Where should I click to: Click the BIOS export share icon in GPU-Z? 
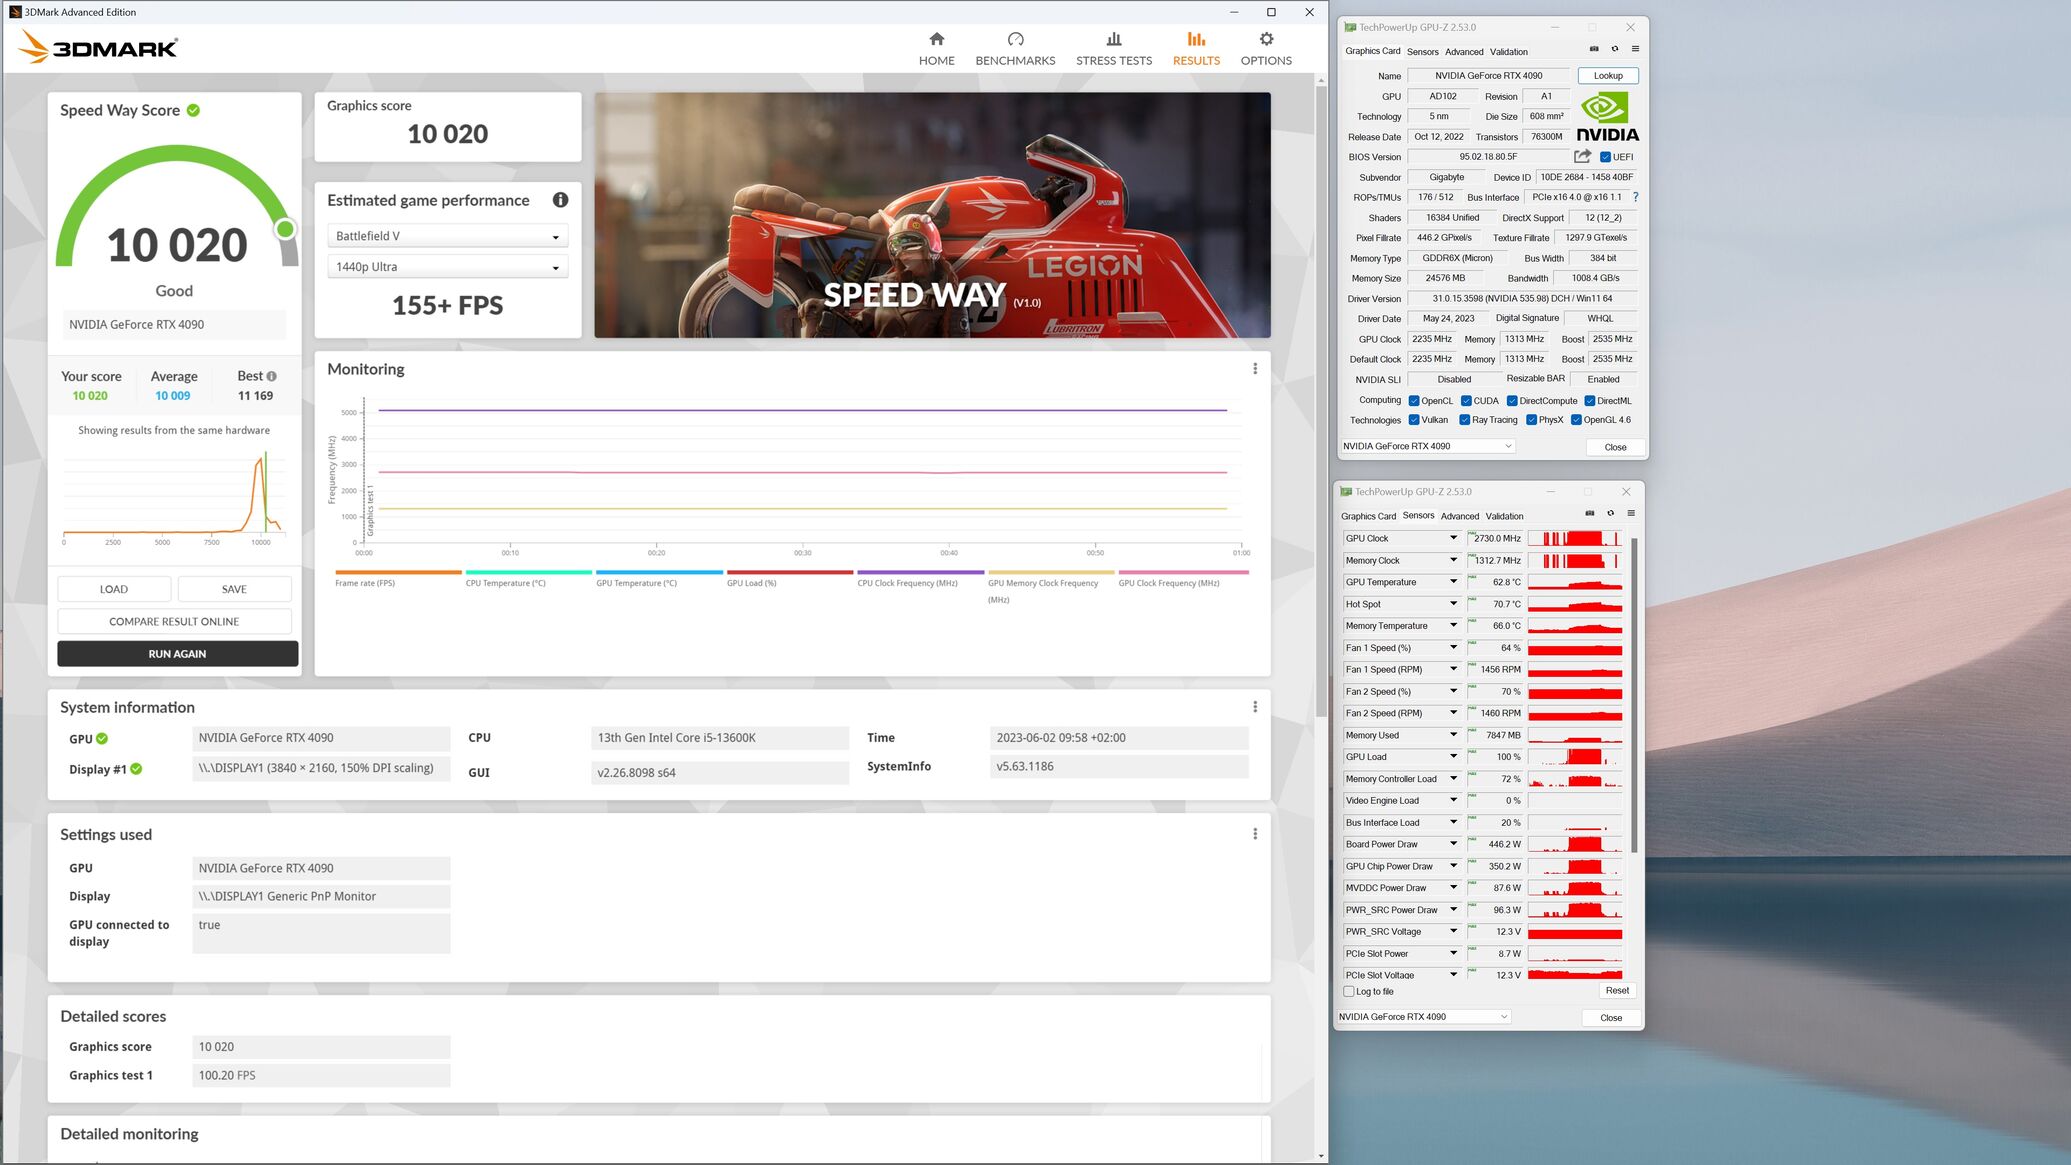coord(1582,156)
